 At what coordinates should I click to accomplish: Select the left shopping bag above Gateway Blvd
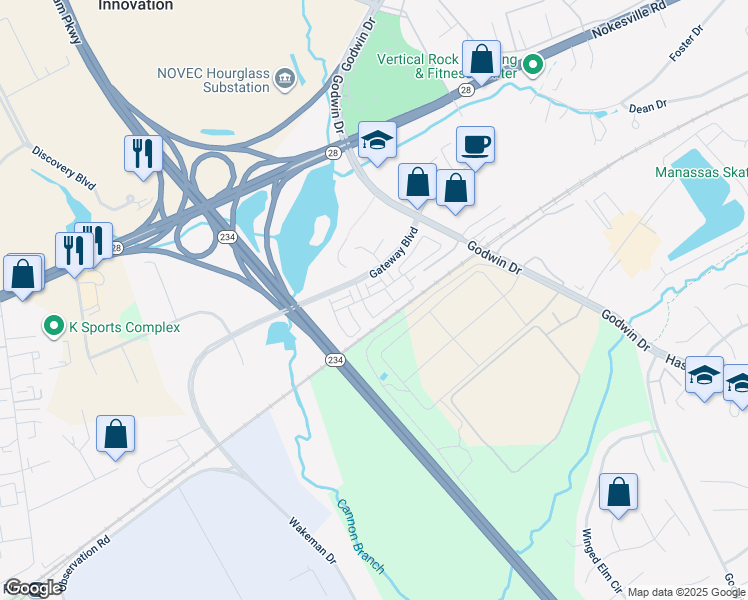tap(417, 183)
